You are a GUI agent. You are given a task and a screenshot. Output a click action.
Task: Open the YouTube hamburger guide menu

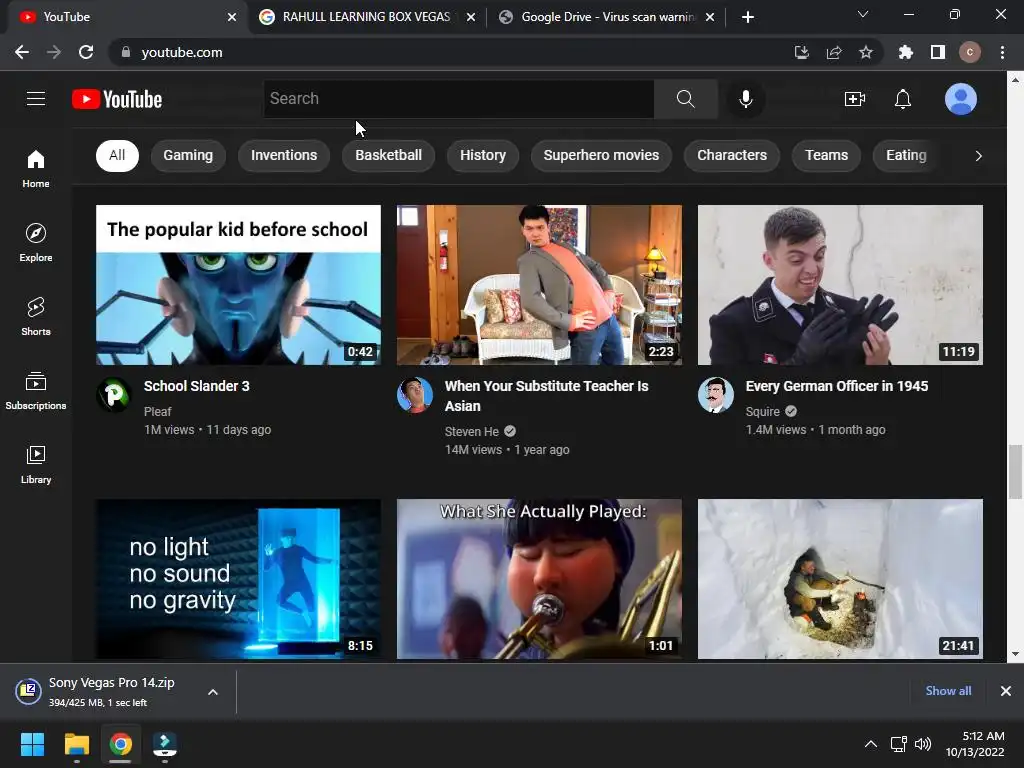pos(36,99)
